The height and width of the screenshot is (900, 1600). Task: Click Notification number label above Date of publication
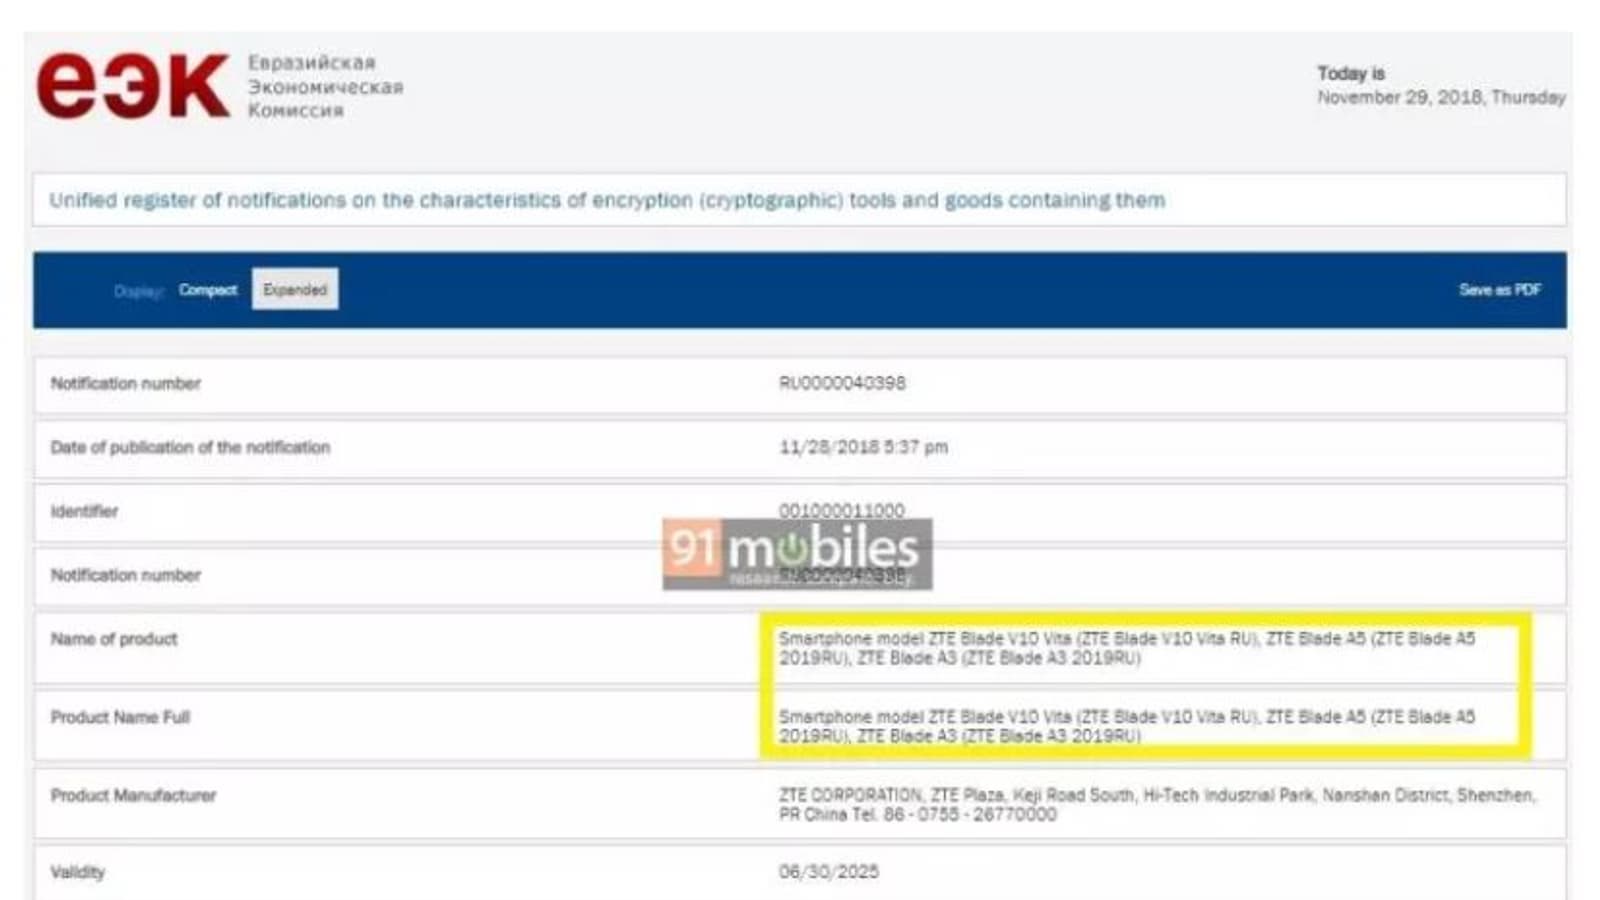point(126,383)
